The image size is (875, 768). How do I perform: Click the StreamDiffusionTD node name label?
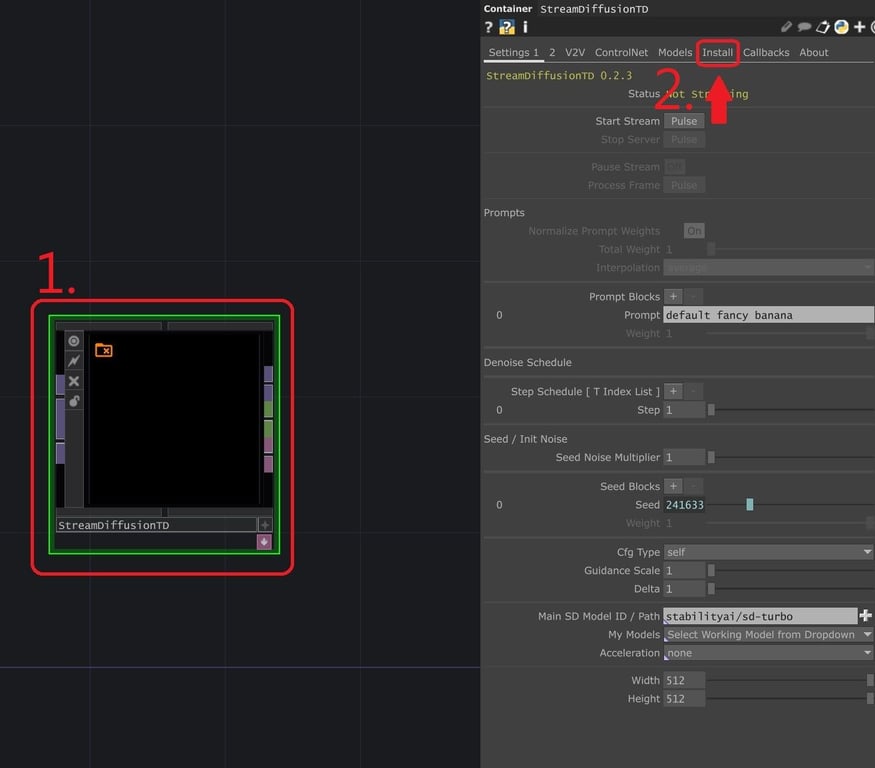point(156,525)
